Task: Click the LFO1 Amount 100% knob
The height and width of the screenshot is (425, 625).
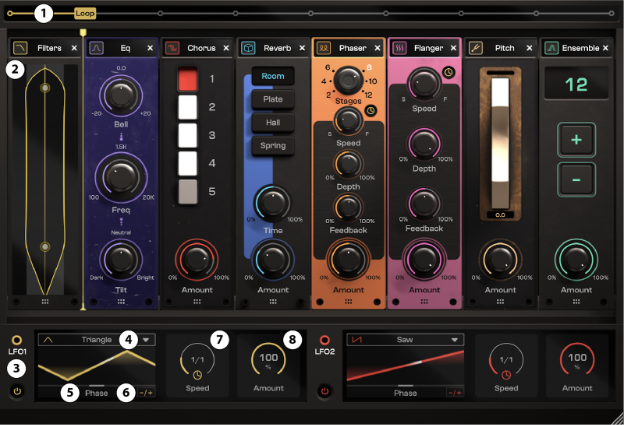Action: click(x=269, y=360)
